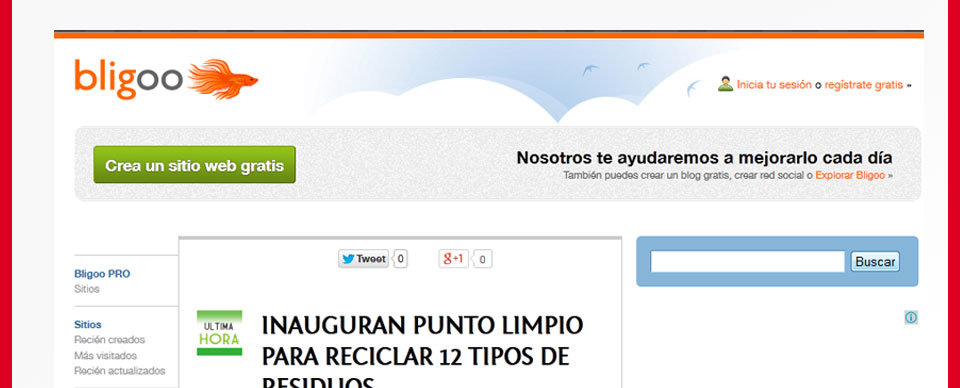Click the bligoo logo text
This screenshot has height=388, width=960.
pyautogui.click(x=129, y=78)
